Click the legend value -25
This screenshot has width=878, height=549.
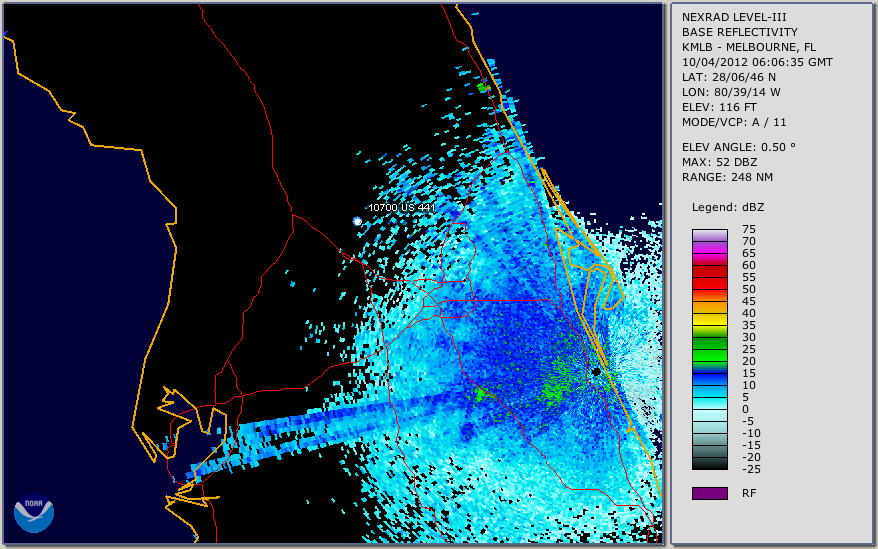click(x=751, y=469)
